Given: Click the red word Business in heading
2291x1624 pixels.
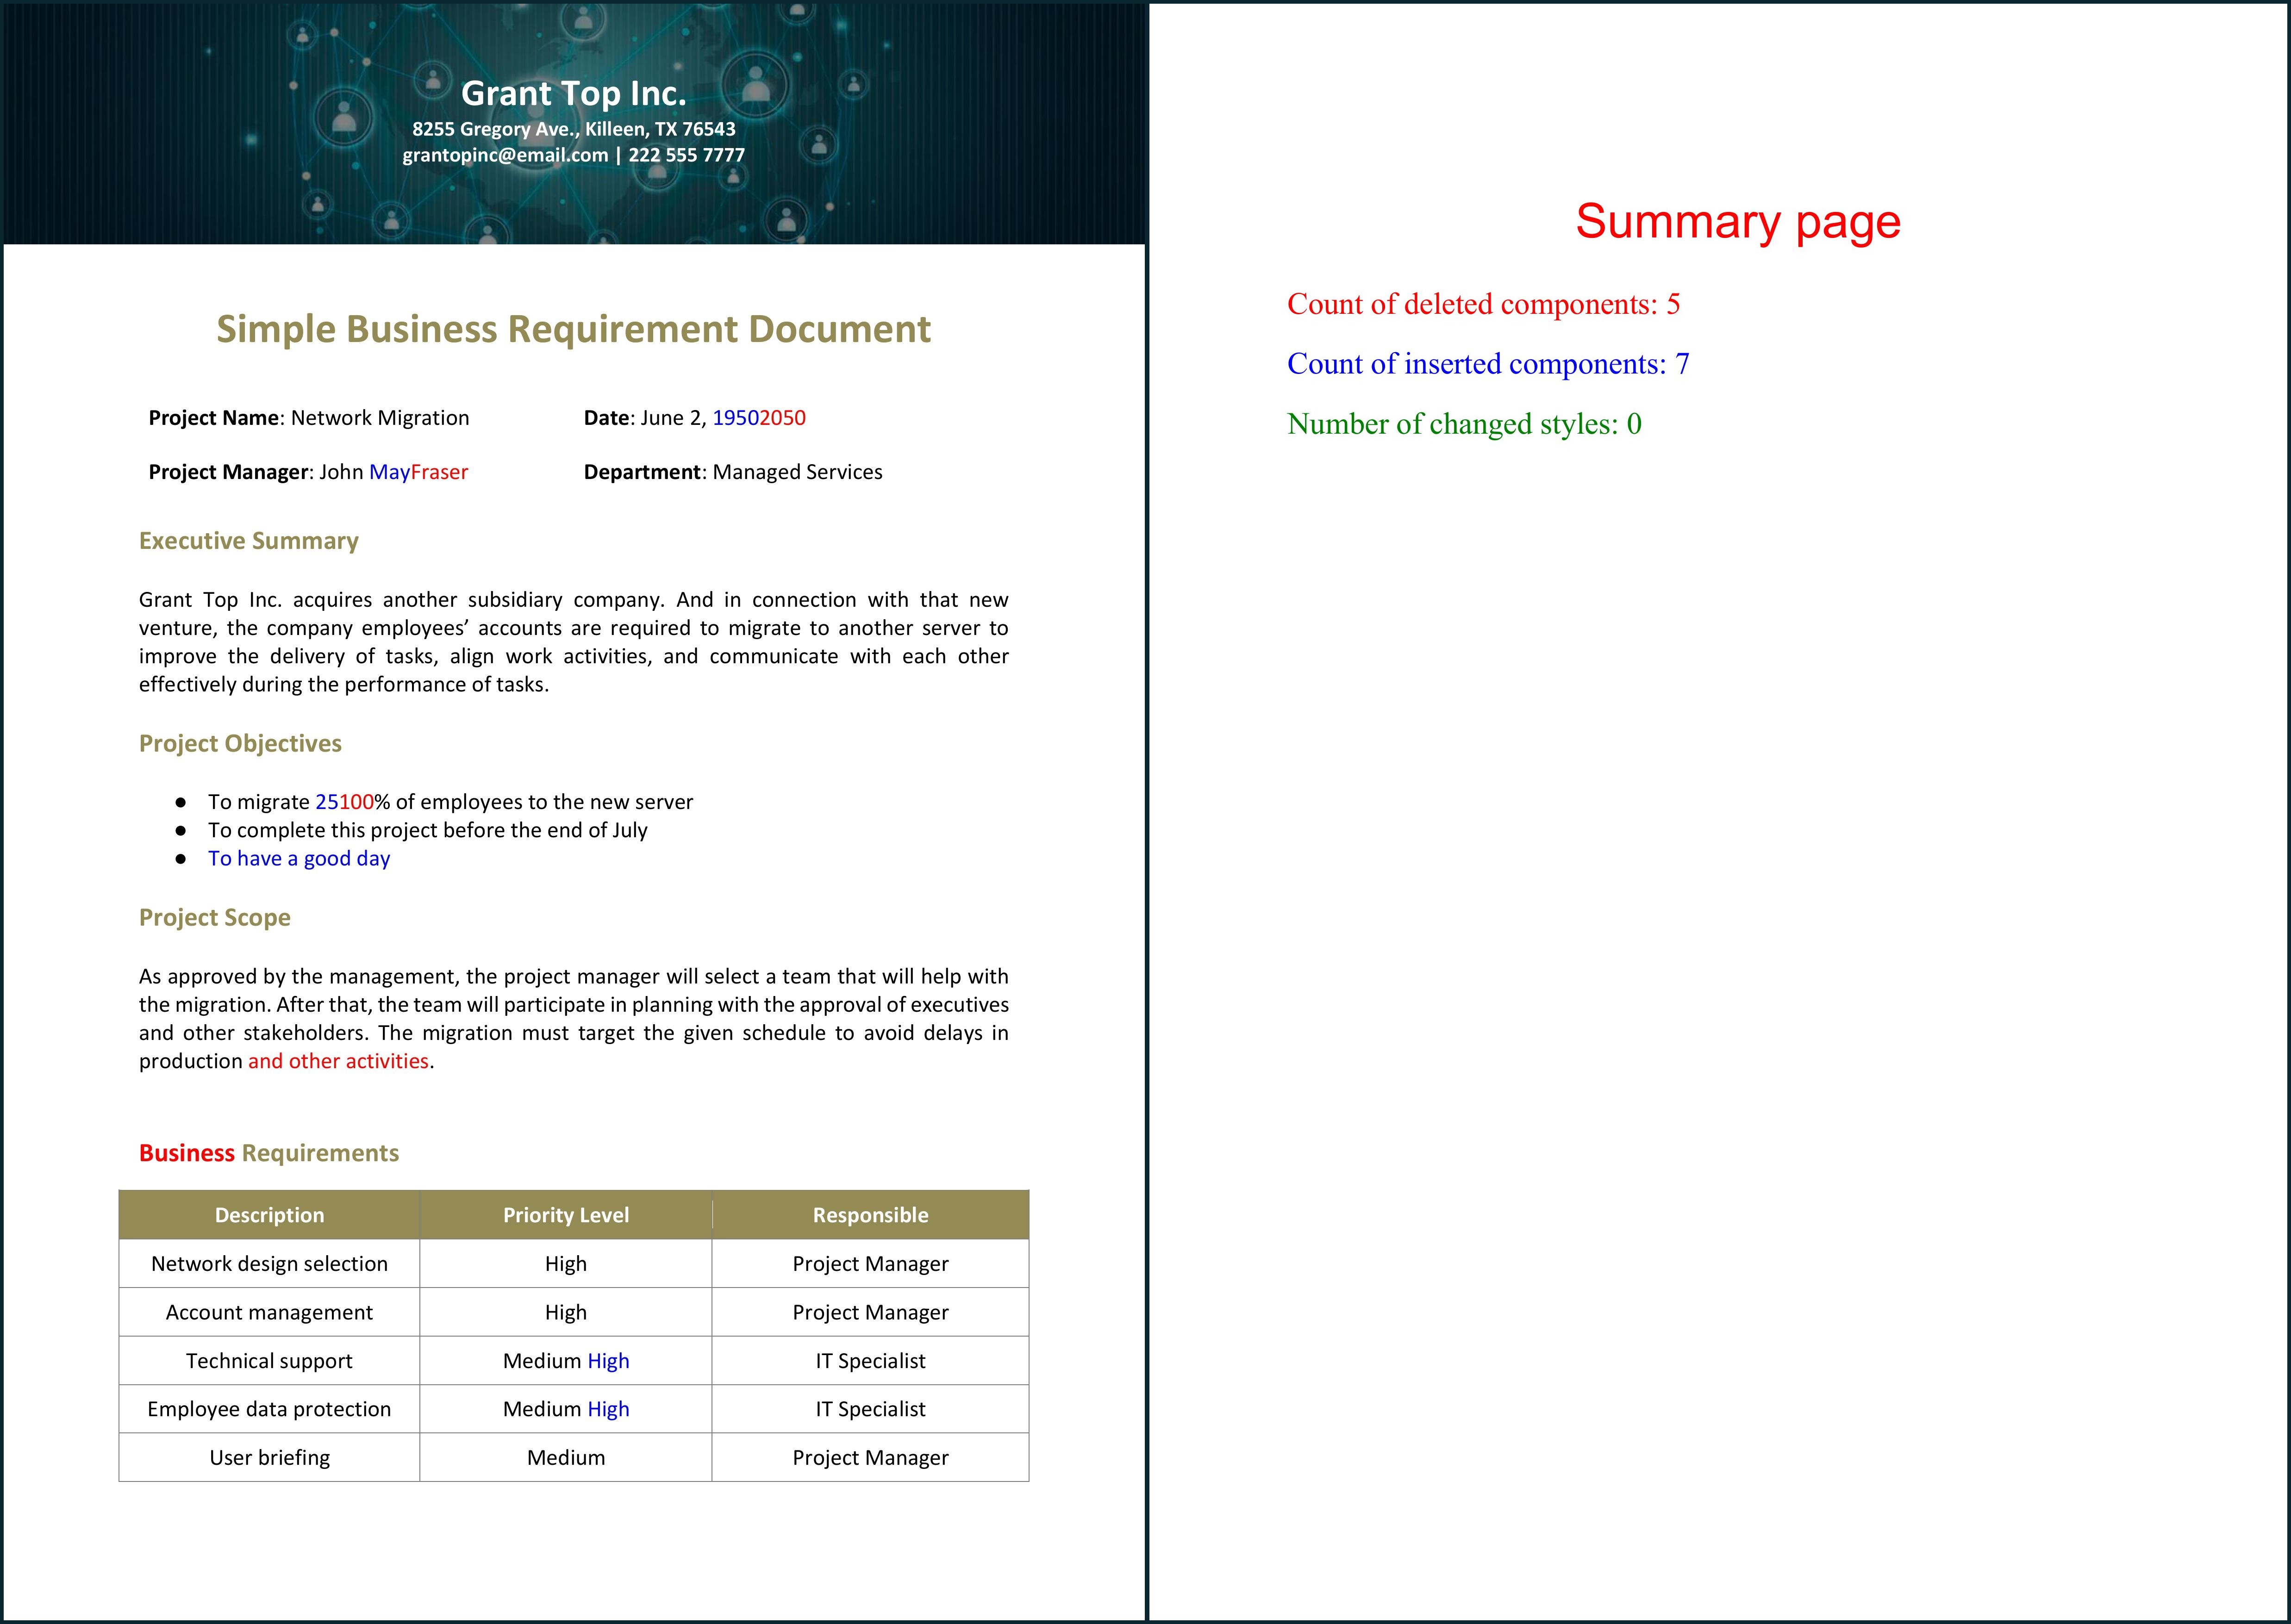Looking at the screenshot, I should (x=186, y=1153).
